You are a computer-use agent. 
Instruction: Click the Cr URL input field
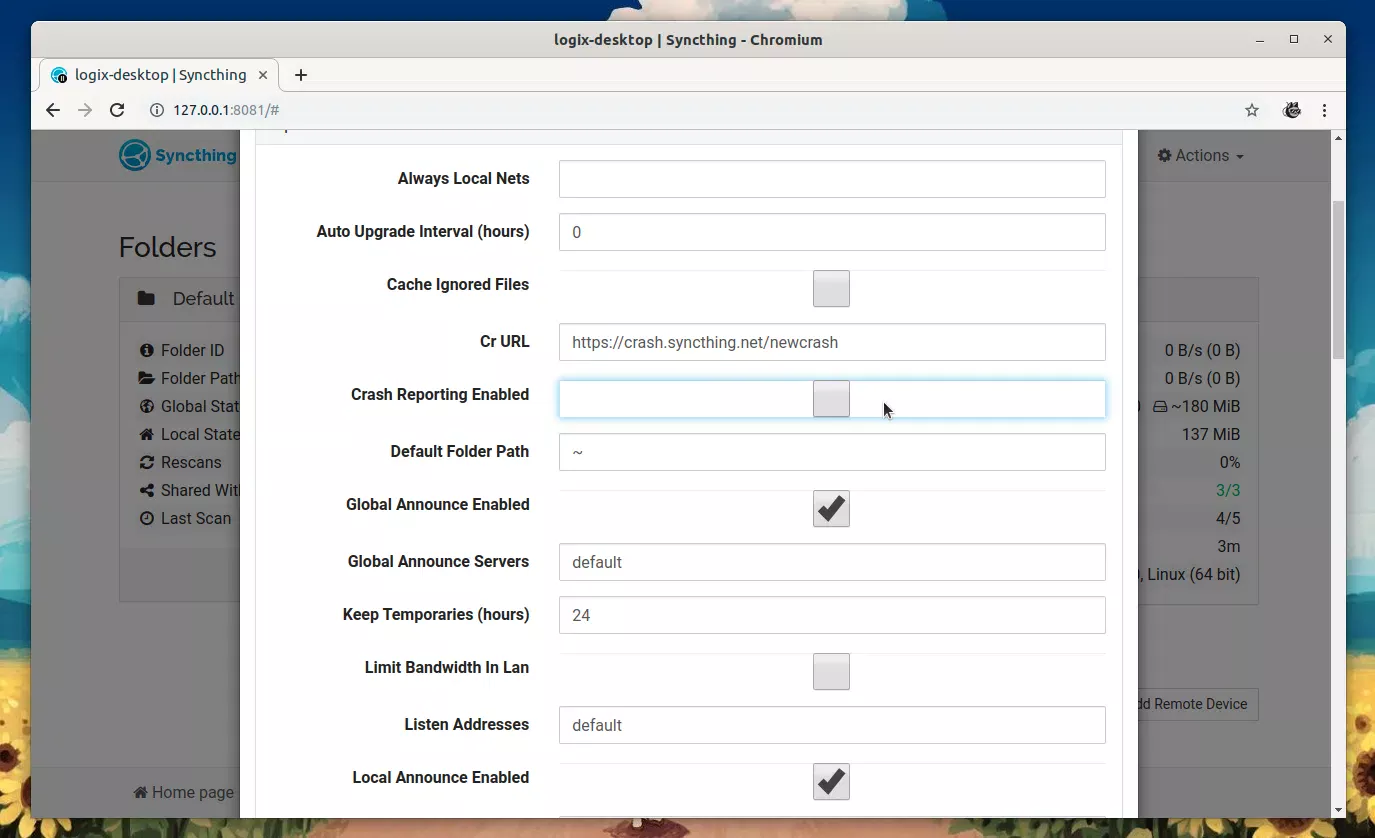[x=831, y=342]
